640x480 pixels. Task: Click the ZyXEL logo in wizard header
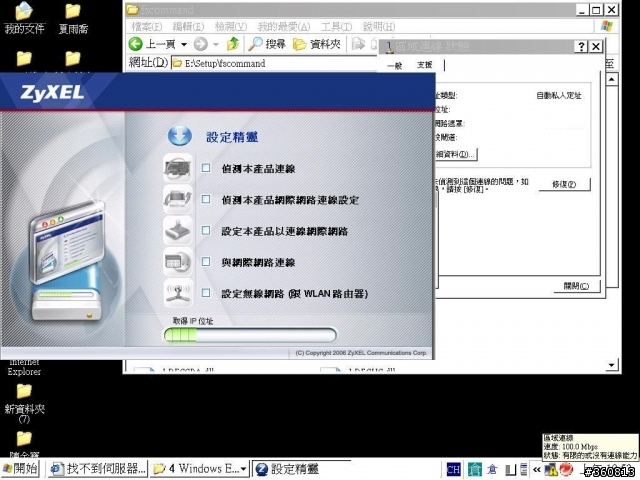(52, 93)
